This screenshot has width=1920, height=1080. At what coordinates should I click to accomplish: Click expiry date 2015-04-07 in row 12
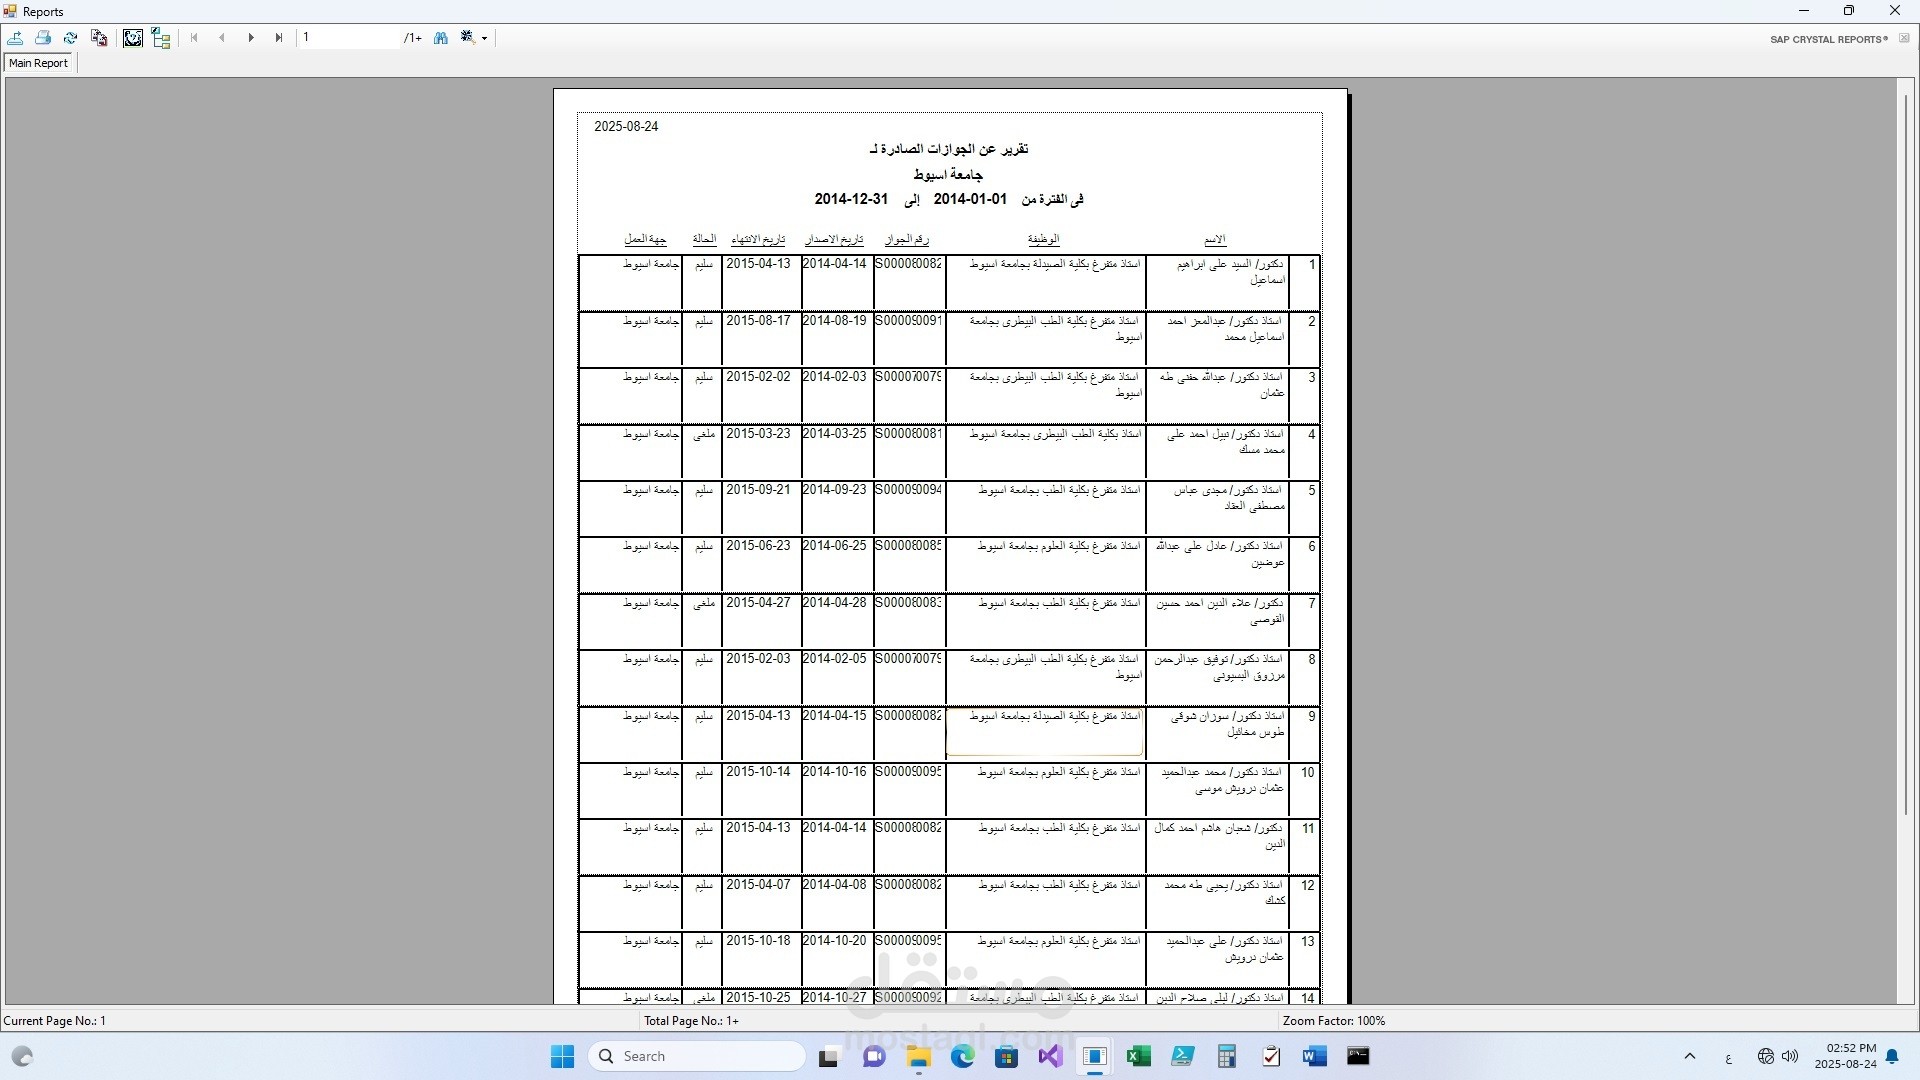(x=758, y=885)
